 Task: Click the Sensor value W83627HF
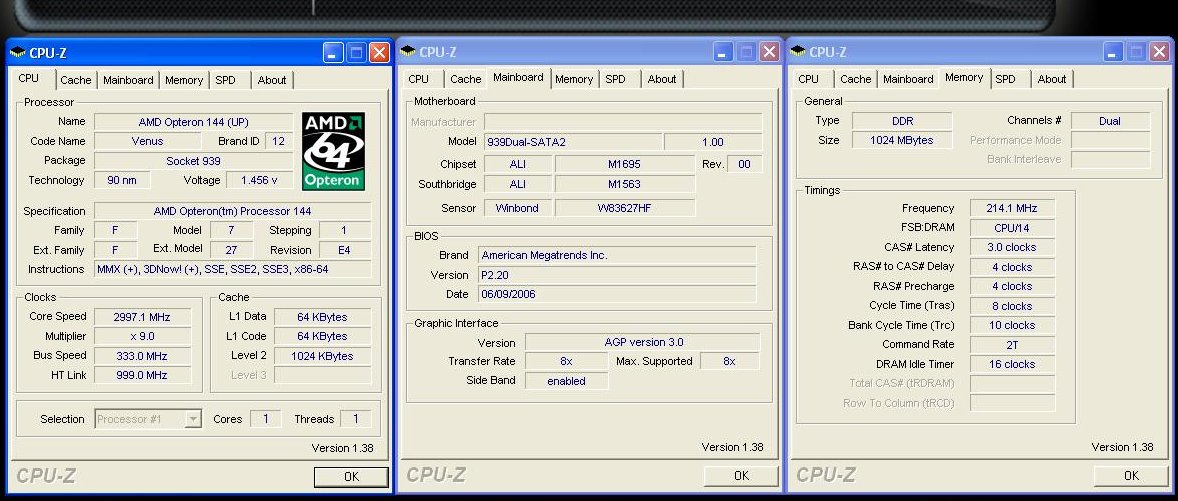click(625, 208)
